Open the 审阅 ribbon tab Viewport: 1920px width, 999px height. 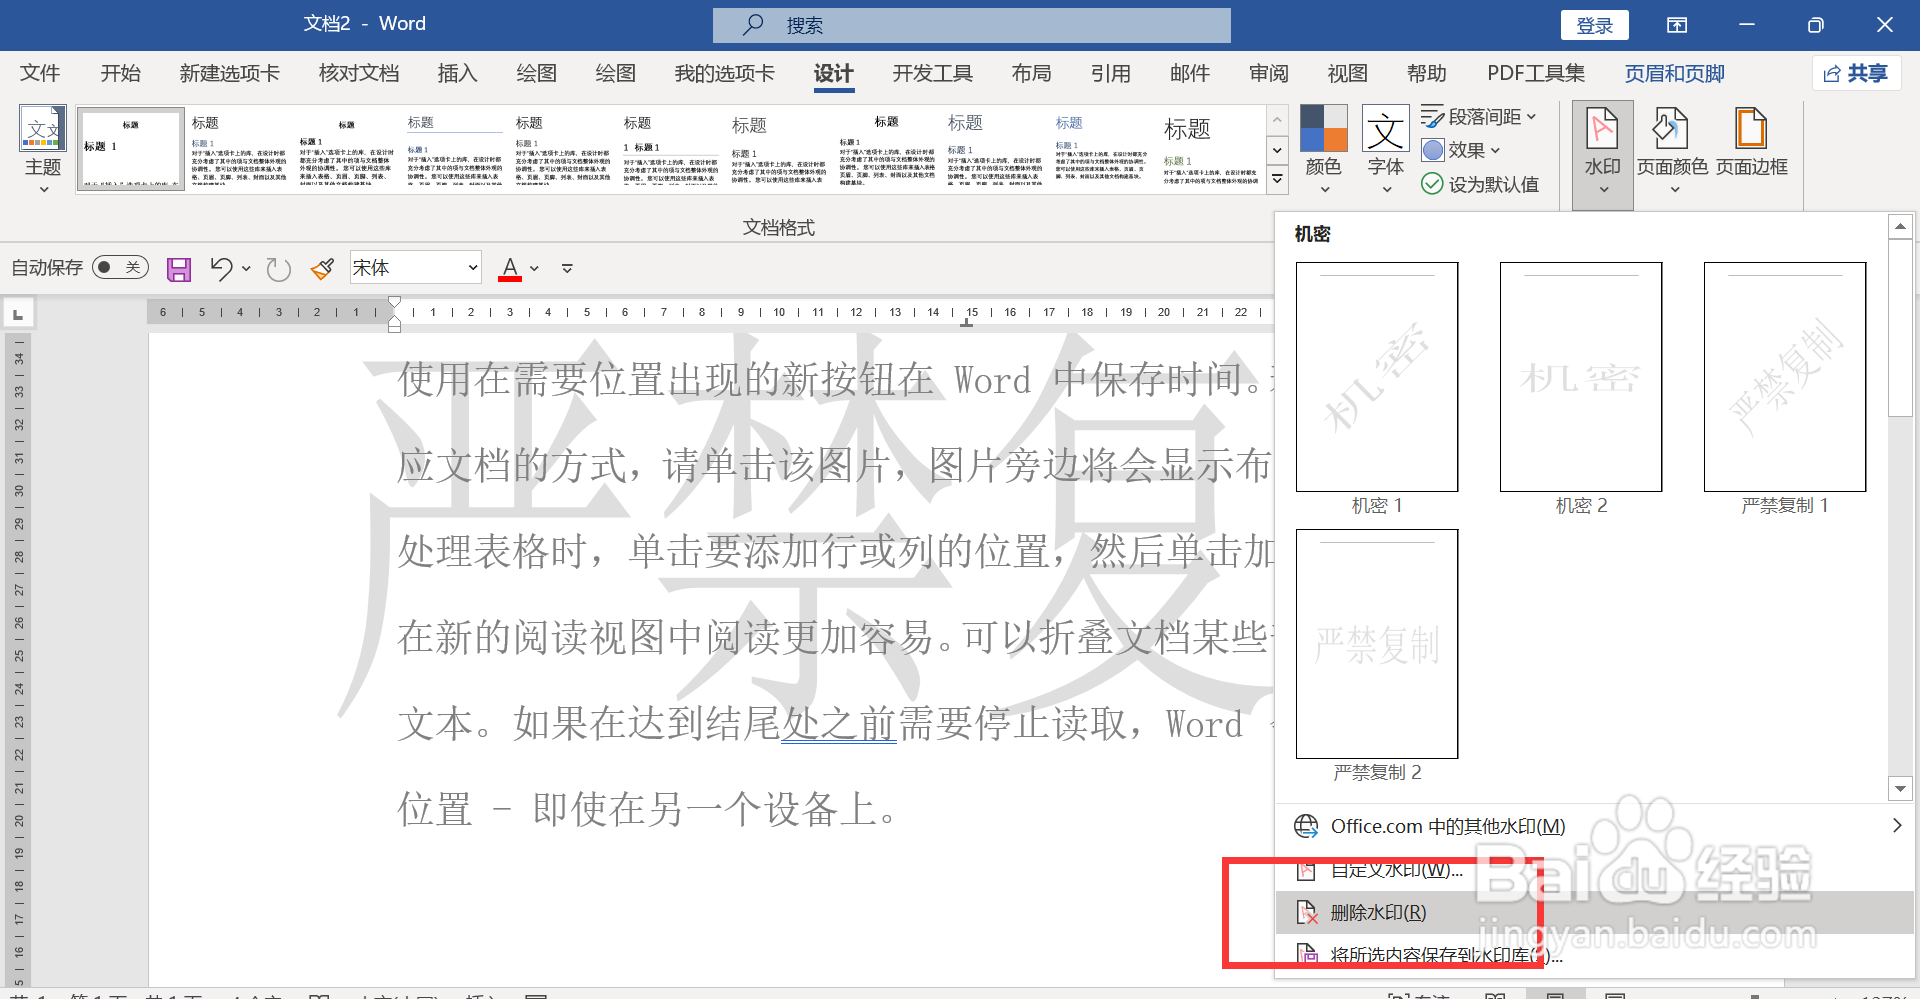pyautogui.click(x=1269, y=73)
